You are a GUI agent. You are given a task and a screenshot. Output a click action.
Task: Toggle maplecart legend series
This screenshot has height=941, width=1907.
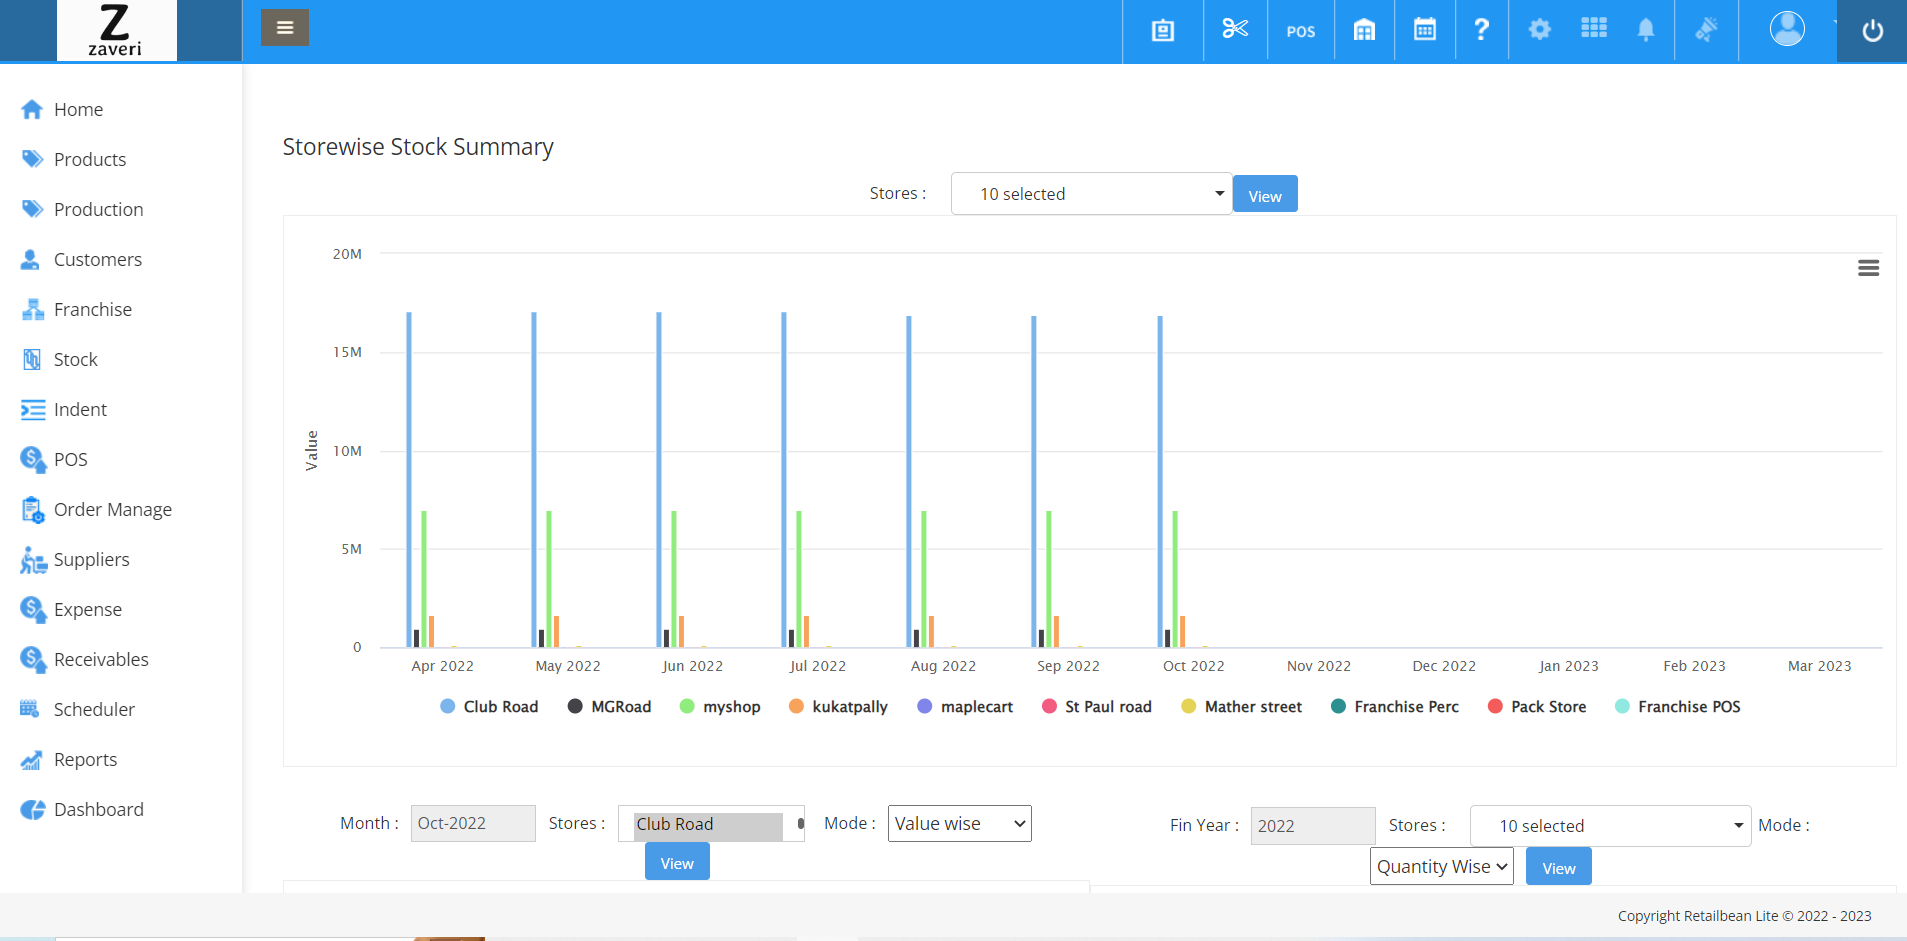965,706
